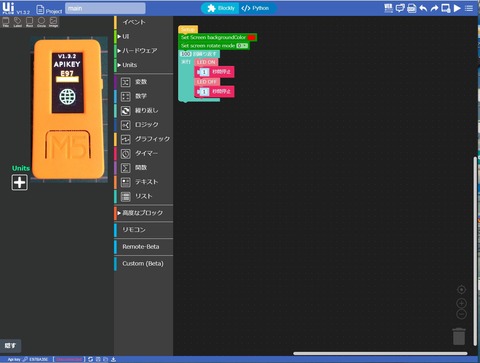Click the Project file button
This screenshot has height=363, width=480.
(49, 9)
